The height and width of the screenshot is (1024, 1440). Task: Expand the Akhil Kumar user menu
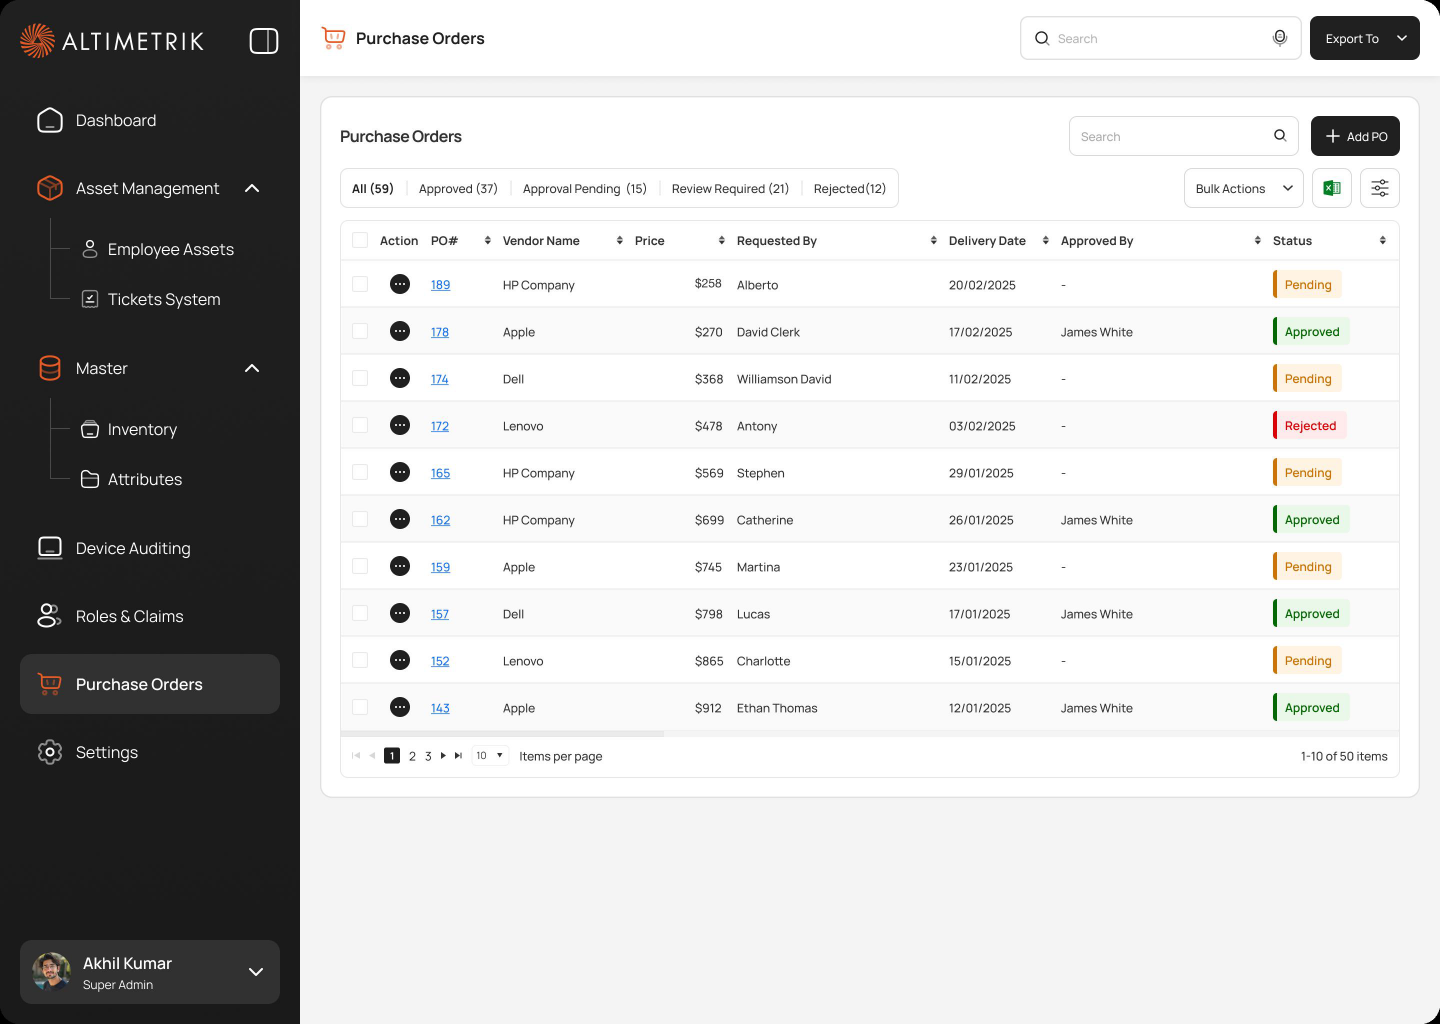[x=256, y=972]
